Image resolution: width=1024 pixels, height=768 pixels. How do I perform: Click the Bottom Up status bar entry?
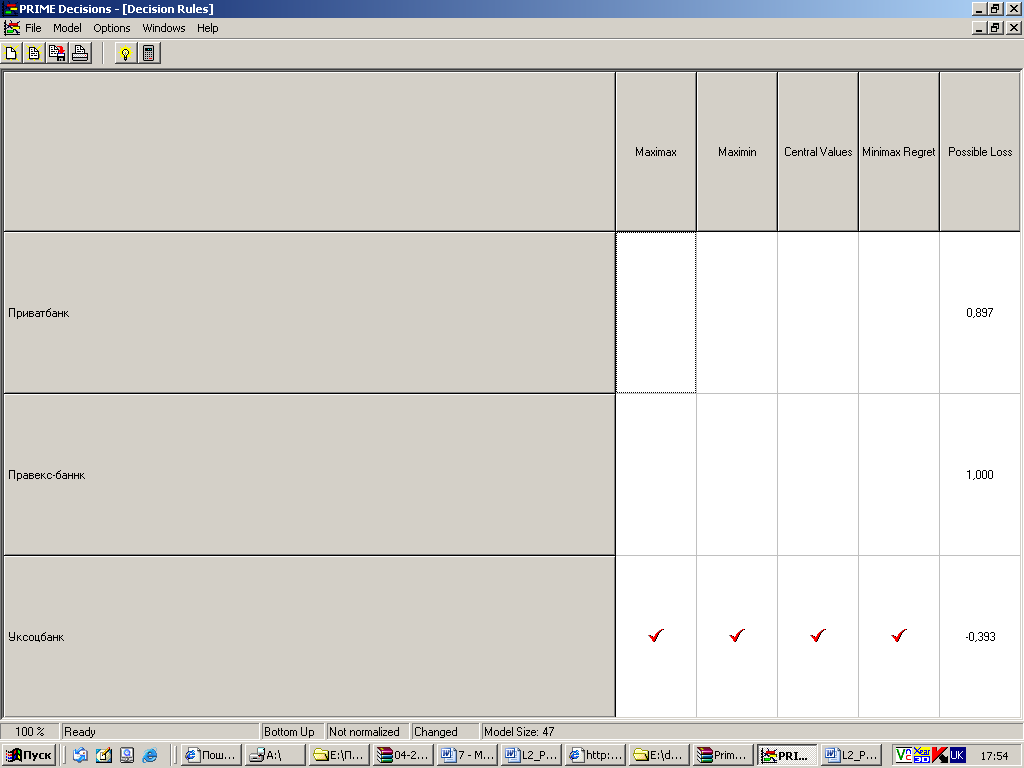(x=291, y=731)
